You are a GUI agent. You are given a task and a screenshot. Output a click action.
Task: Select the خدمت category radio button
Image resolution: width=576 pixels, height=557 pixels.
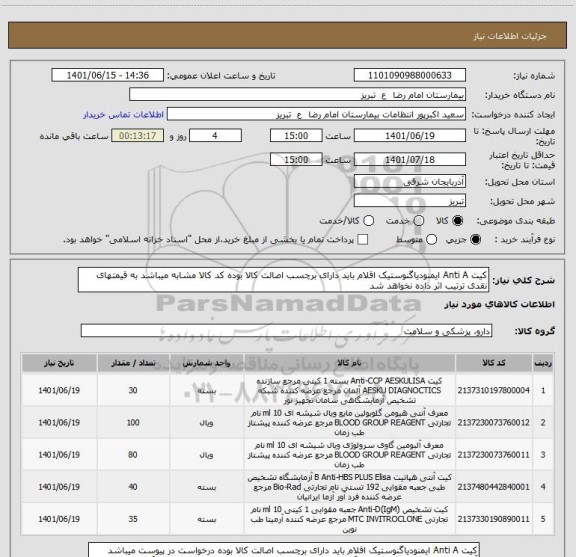tap(419, 221)
